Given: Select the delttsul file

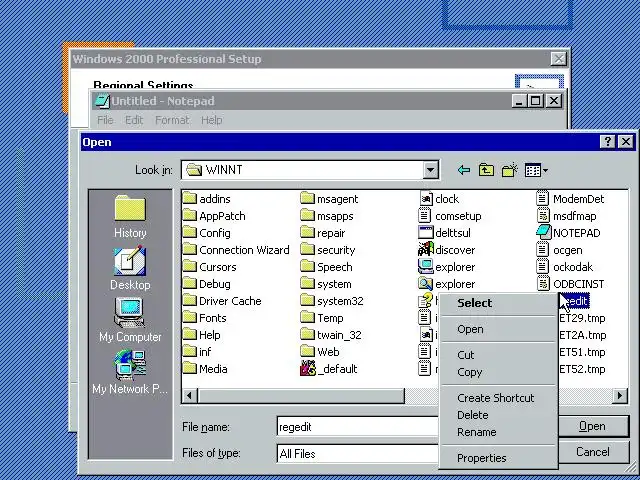Looking at the screenshot, I should pos(444,233).
